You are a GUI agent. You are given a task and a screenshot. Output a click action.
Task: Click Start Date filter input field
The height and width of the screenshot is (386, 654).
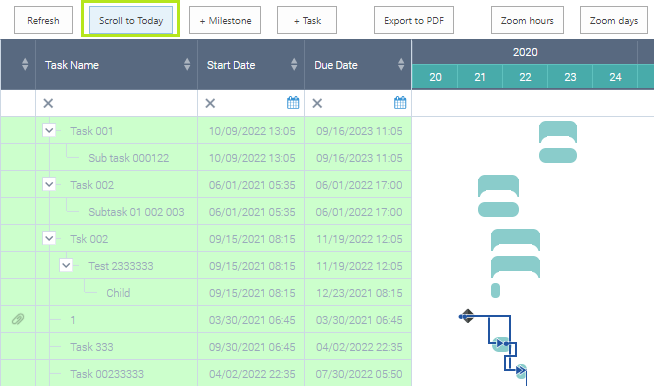tap(251, 103)
